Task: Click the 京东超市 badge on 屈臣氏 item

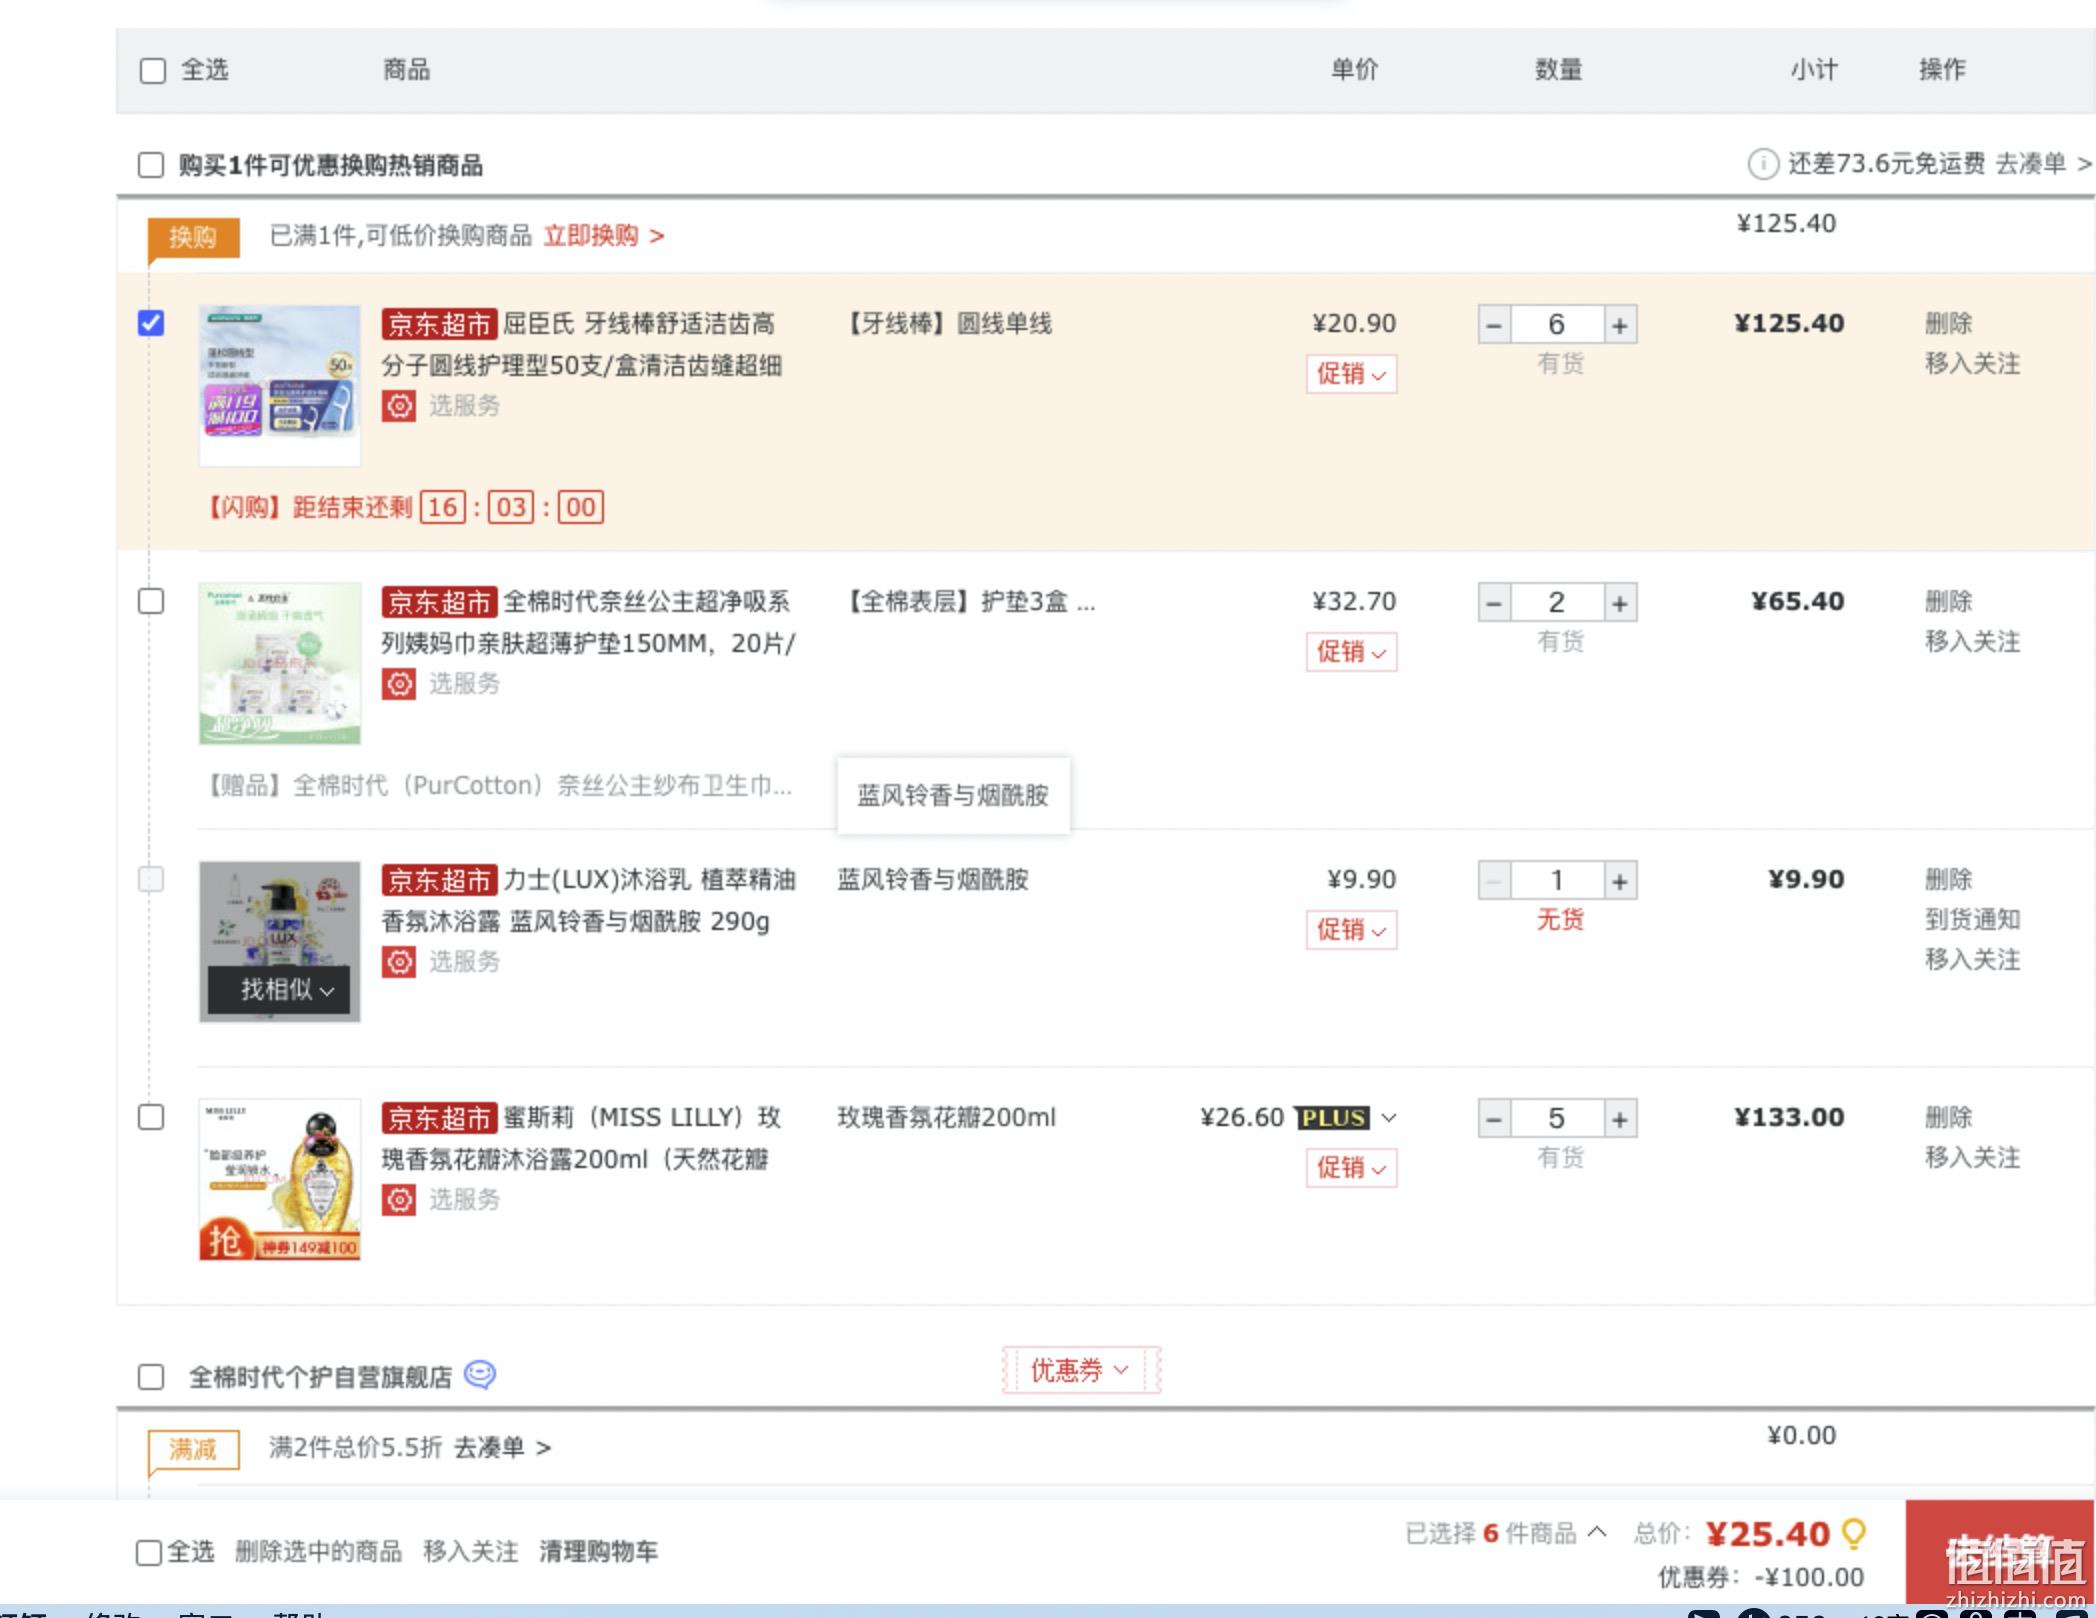Action: 439,324
